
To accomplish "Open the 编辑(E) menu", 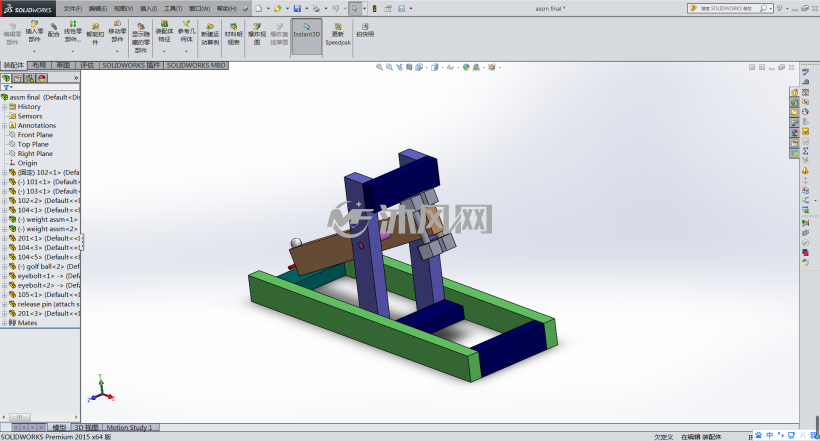I will pyautogui.click(x=98, y=8).
